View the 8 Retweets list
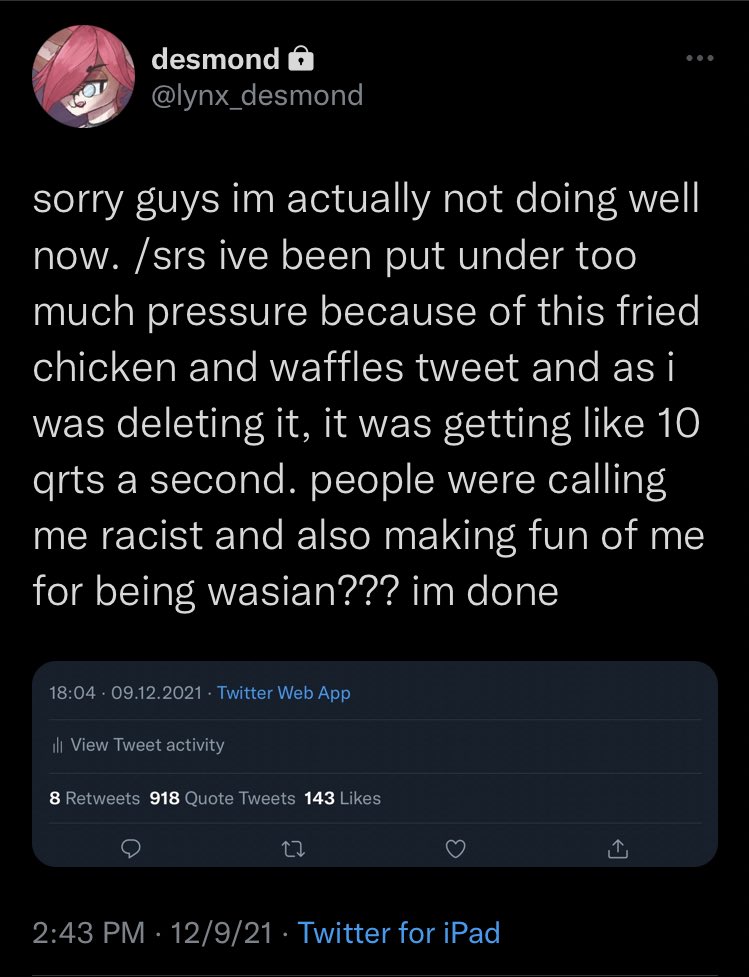 point(95,798)
